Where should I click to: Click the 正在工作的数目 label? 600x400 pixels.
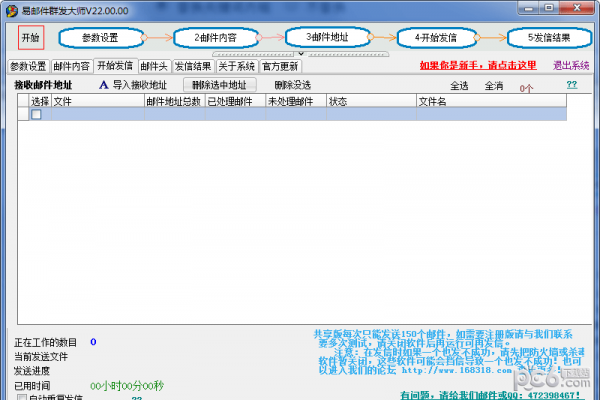tap(46, 342)
